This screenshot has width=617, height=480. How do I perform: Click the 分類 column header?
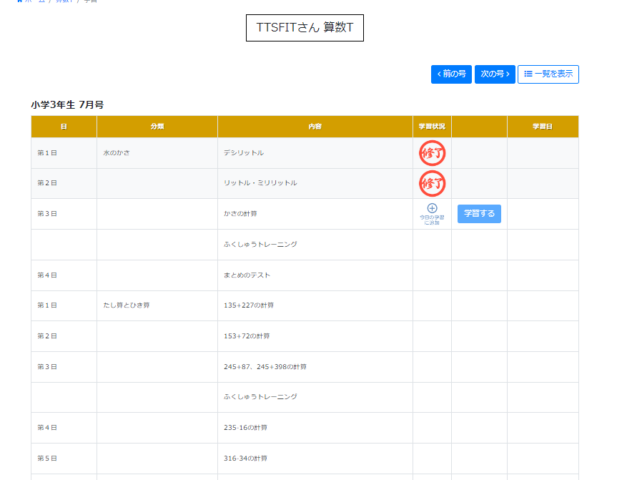point(157,126)
